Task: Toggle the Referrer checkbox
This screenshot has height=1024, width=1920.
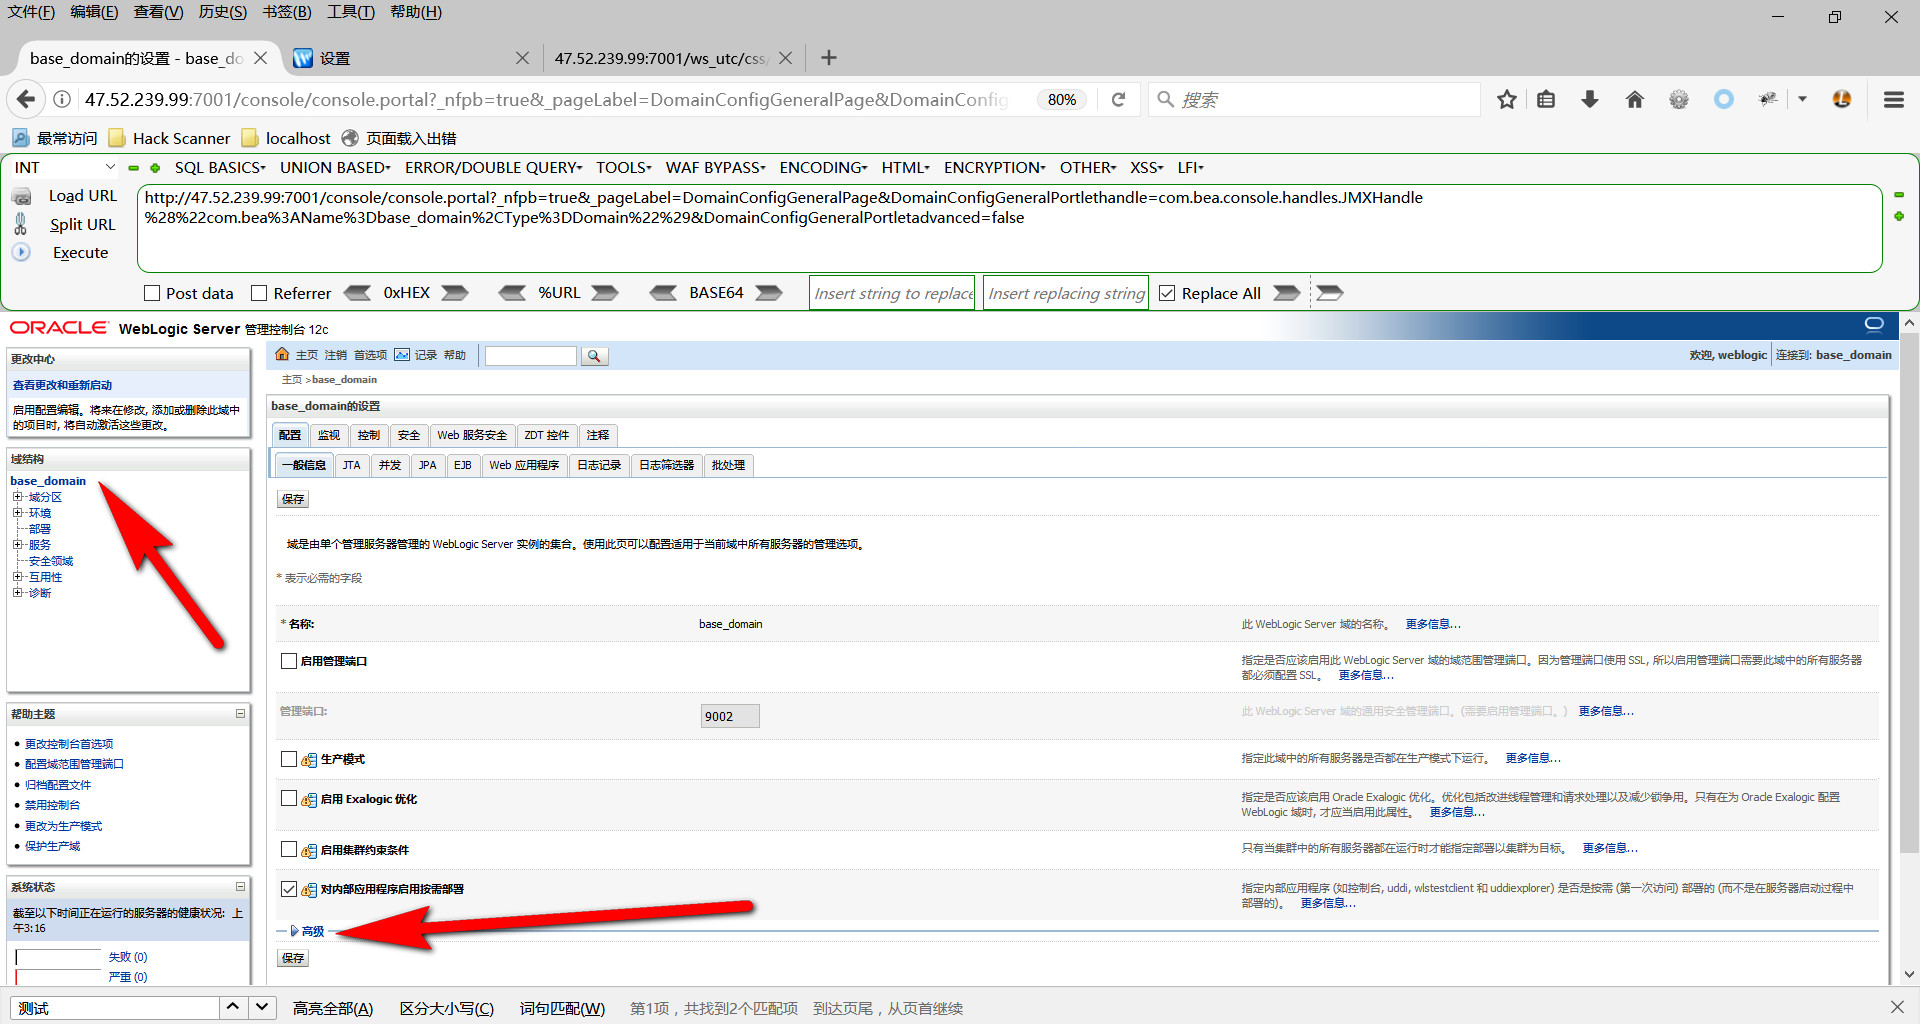Action: [x=259, y=293]
